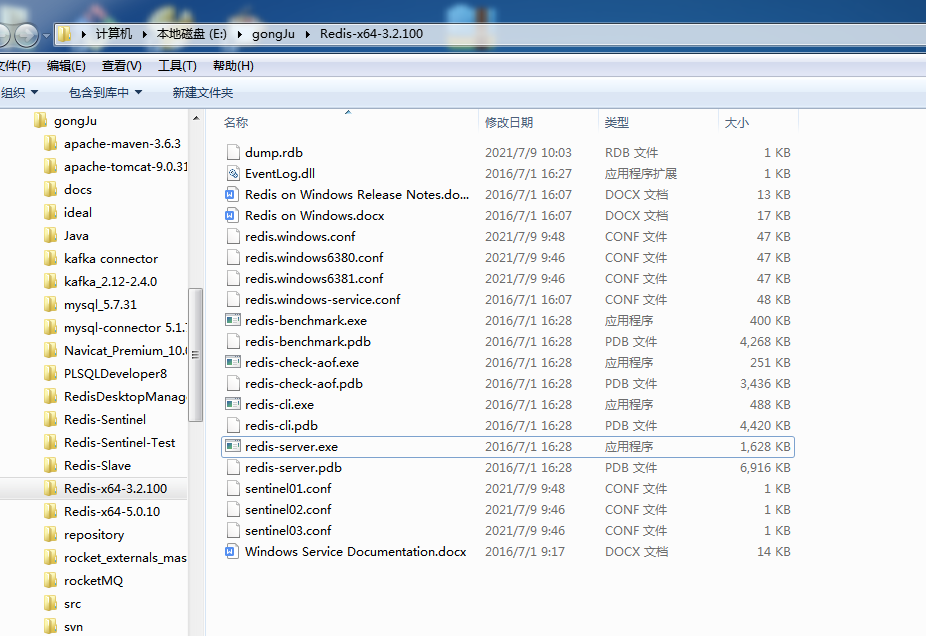Screen dimensions: 926x636
Task: Go to 计算机 in the address bar
Action: coord(114,34)
